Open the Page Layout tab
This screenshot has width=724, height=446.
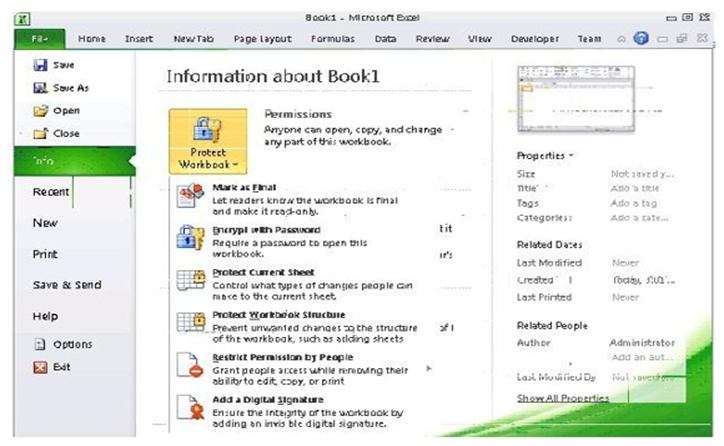pyautogui.click(x=262, y=39)
